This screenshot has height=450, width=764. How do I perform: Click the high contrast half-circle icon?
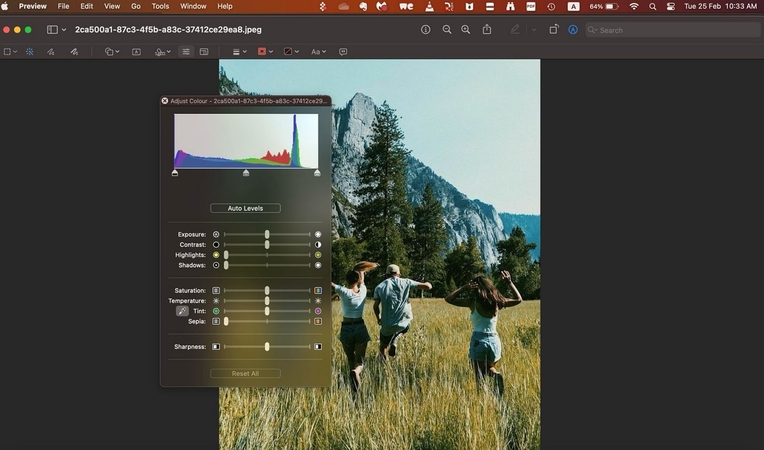point(318,244)
